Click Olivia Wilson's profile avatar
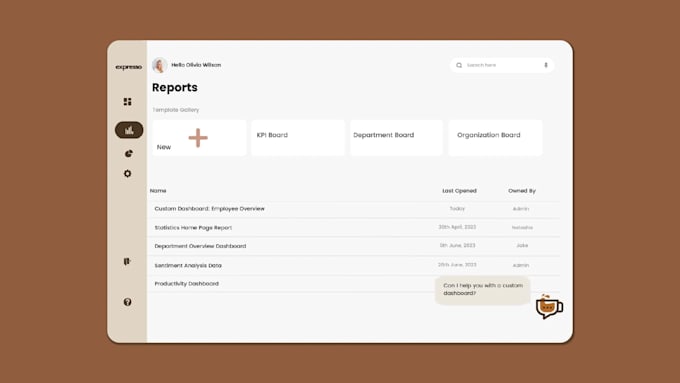This screenshot has width=680, height=383. click(x=160, y=65)
